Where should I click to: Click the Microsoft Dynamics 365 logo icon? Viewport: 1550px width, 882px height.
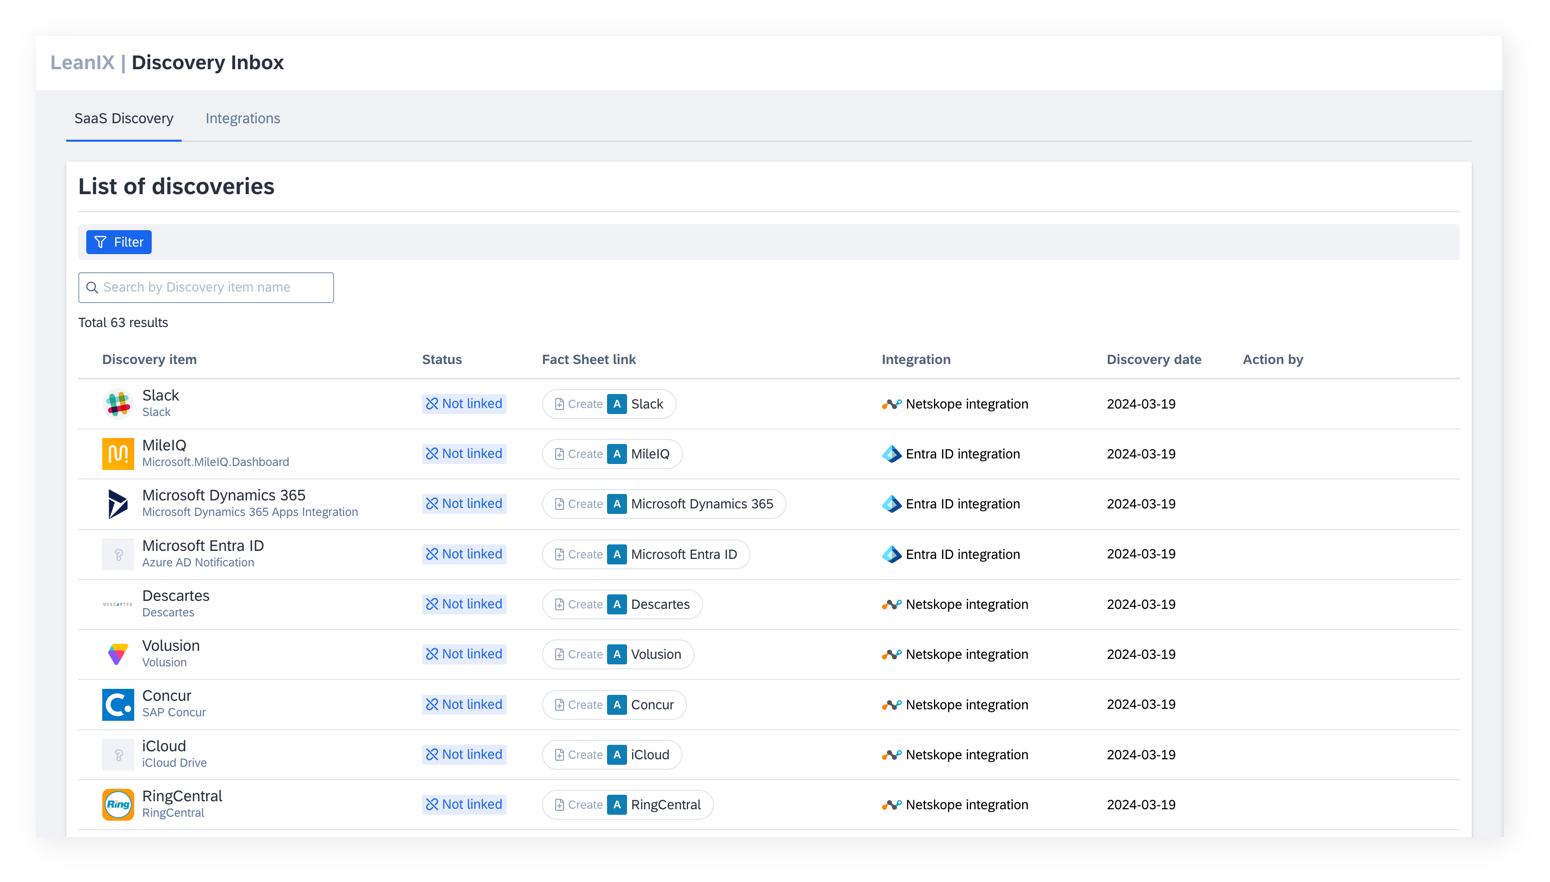pyautogui.click(x=118, y=504)
